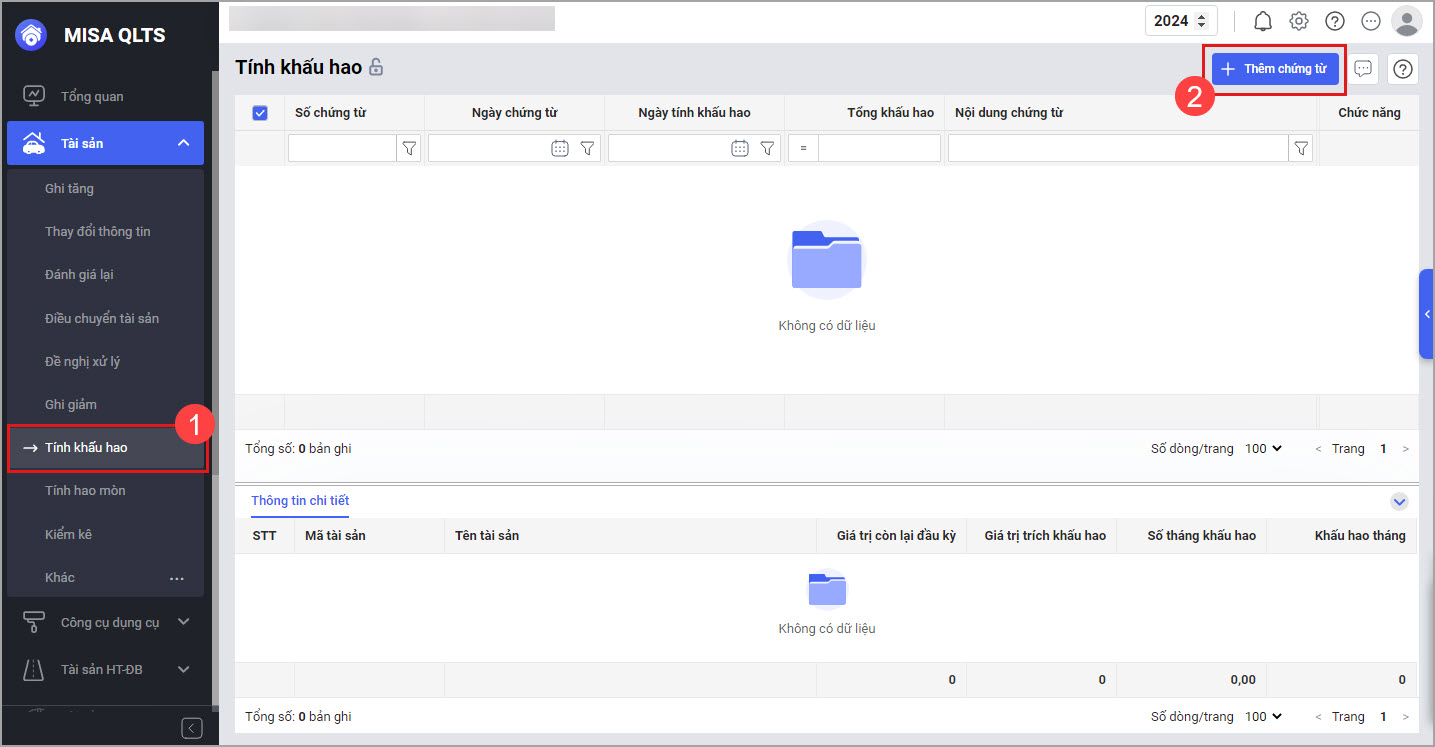Screen dimensions: 1435x747
Task: Open the settings gear icon
Action: click(1299, 21)
